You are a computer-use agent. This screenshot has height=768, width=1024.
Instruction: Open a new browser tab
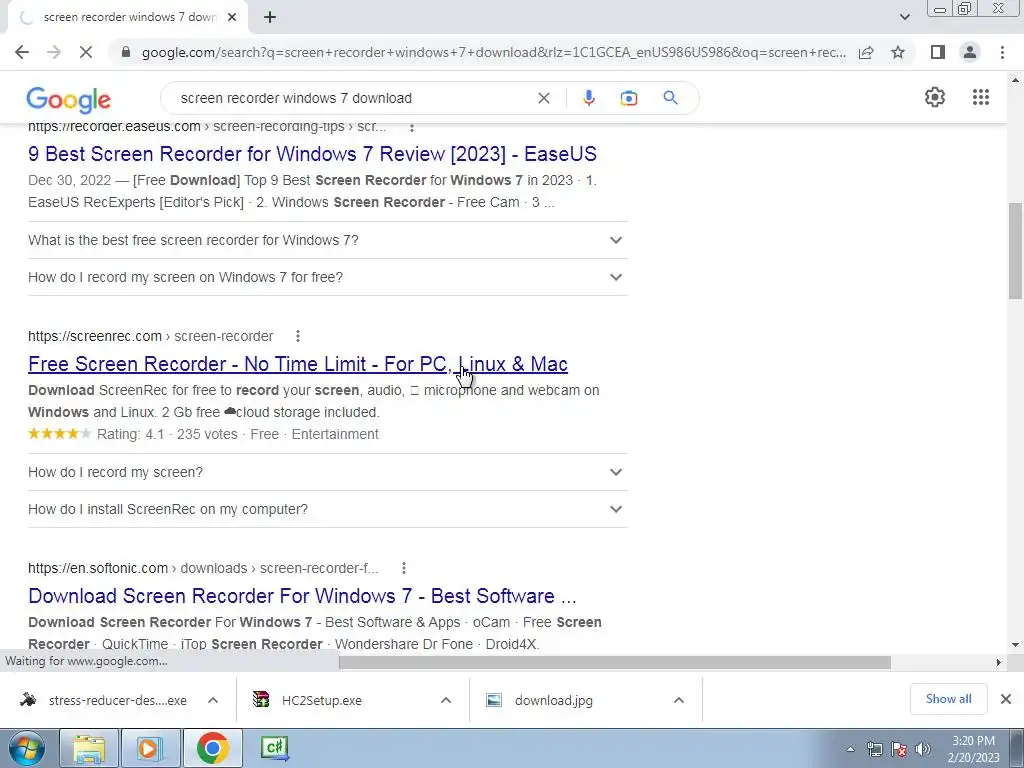point(270,18)
